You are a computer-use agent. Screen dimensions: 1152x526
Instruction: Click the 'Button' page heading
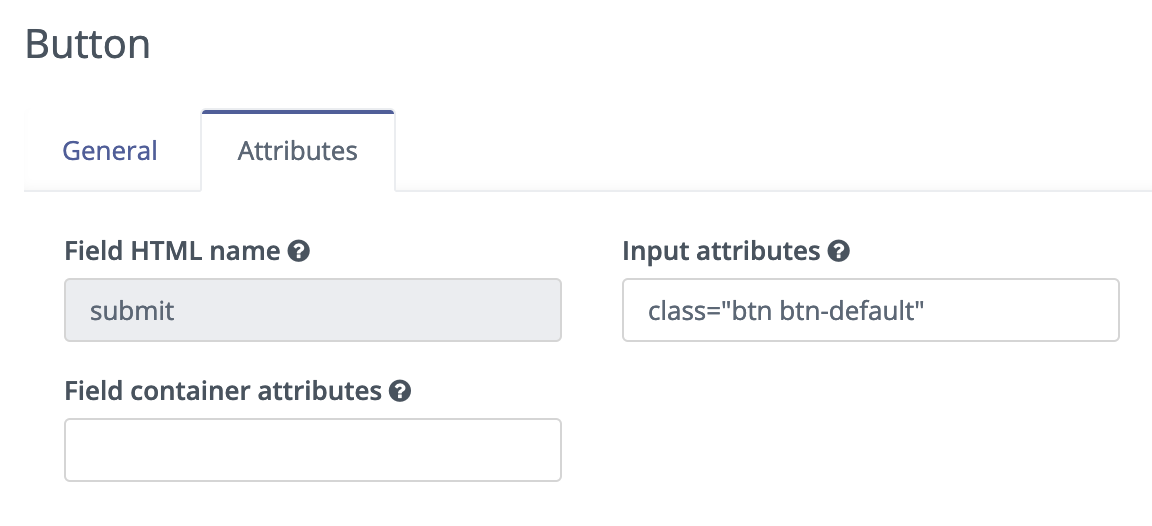pos(87,44)
